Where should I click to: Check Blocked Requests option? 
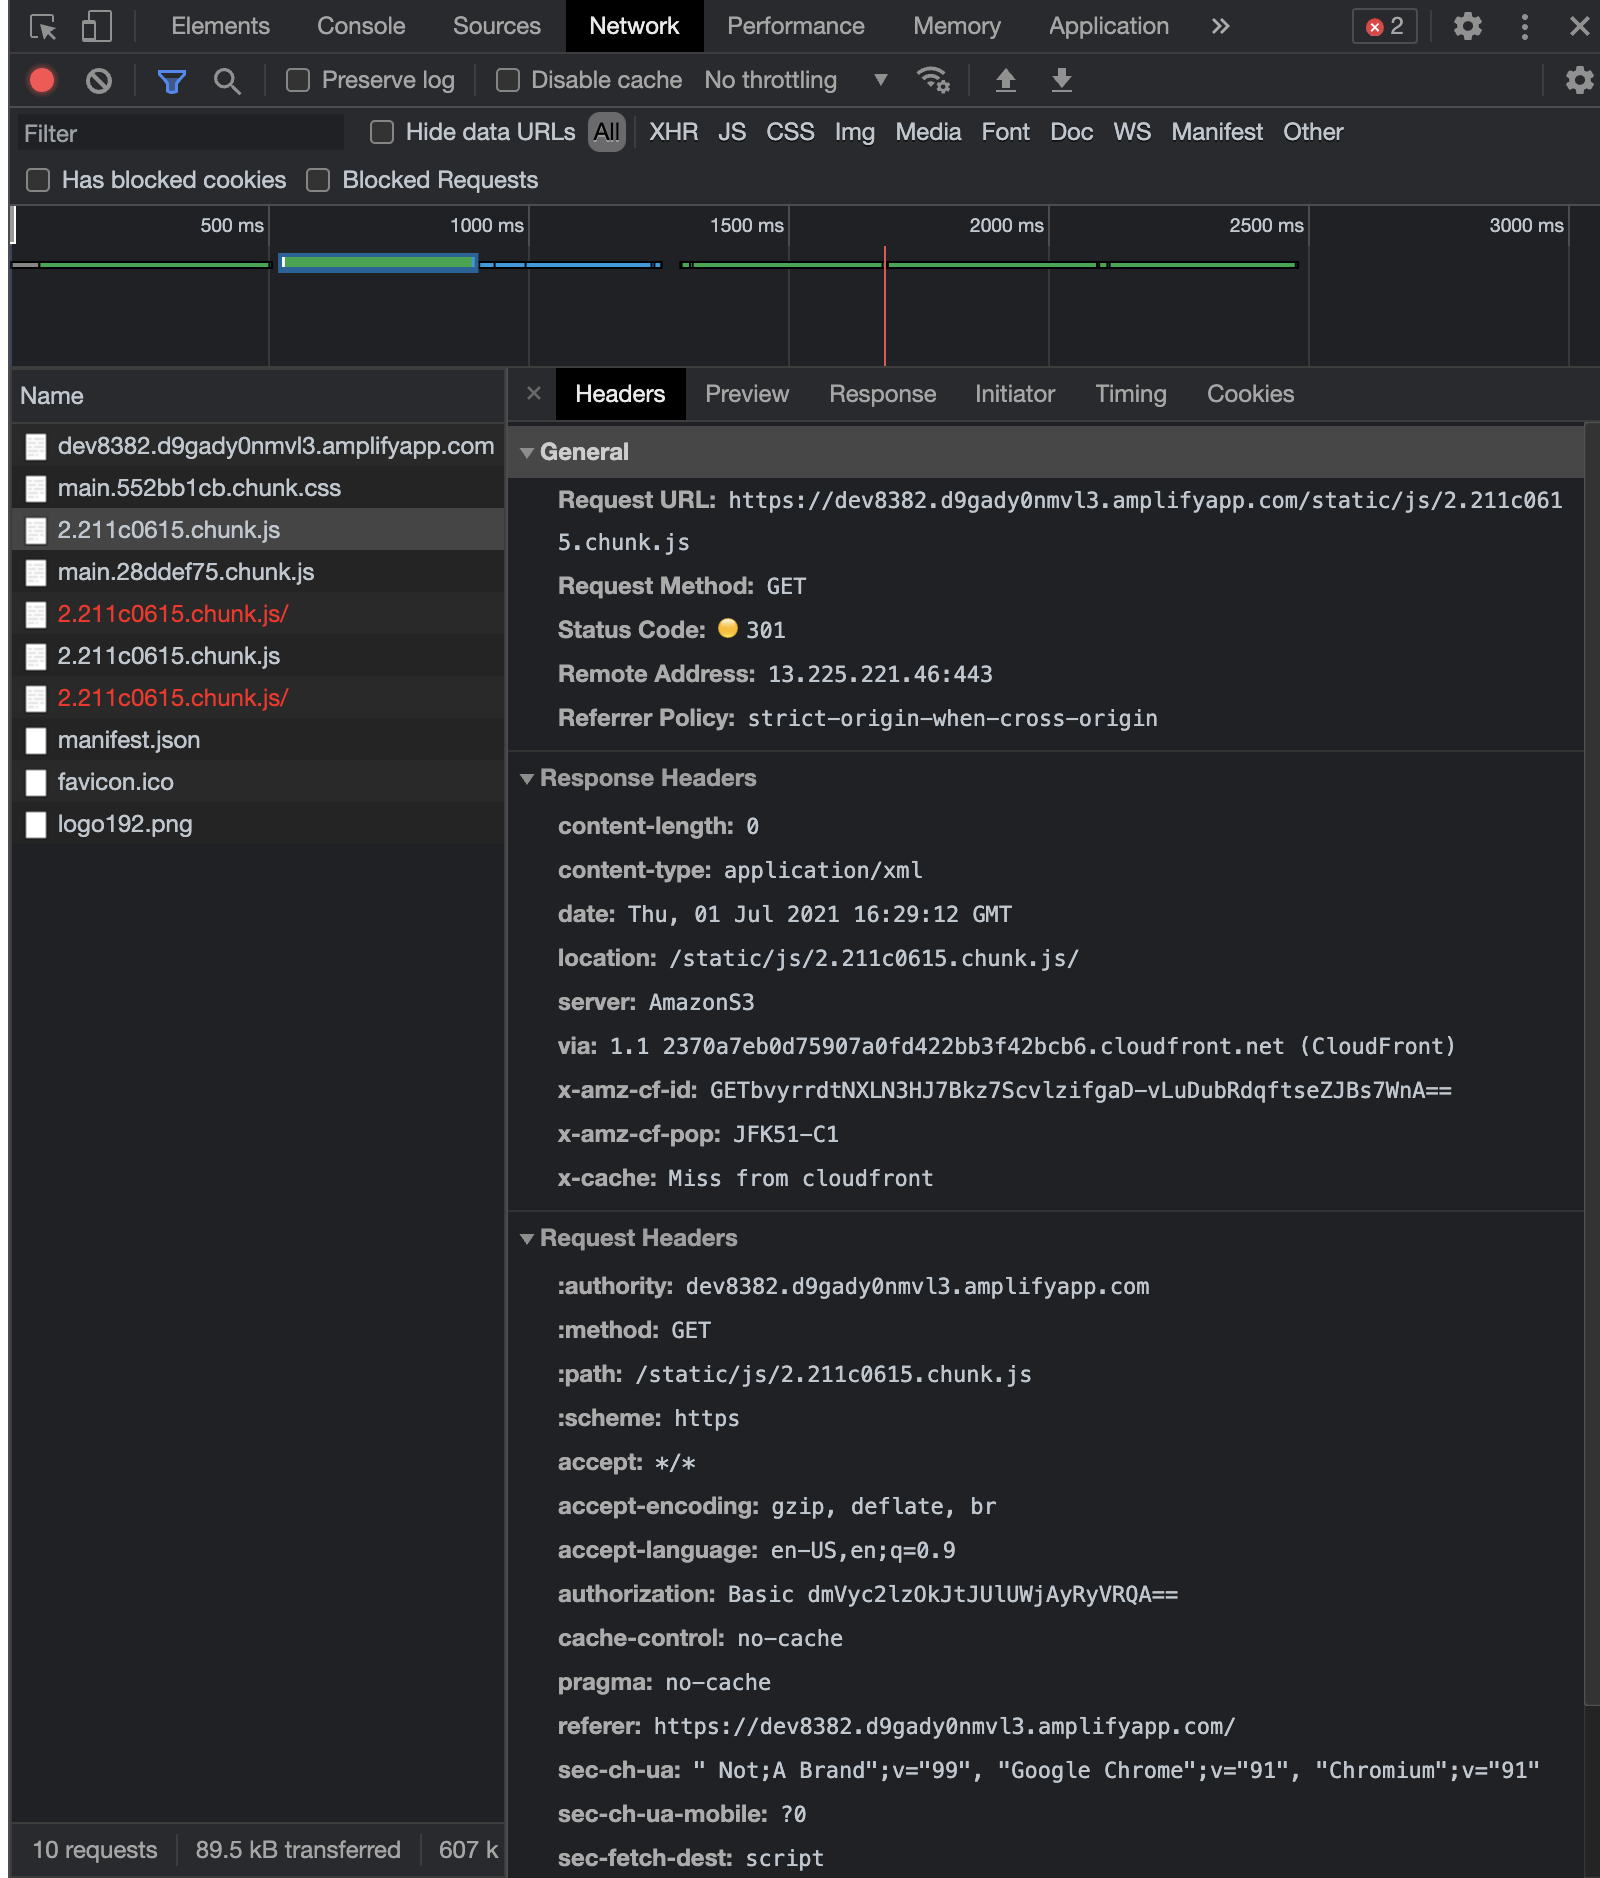(318, 180)
